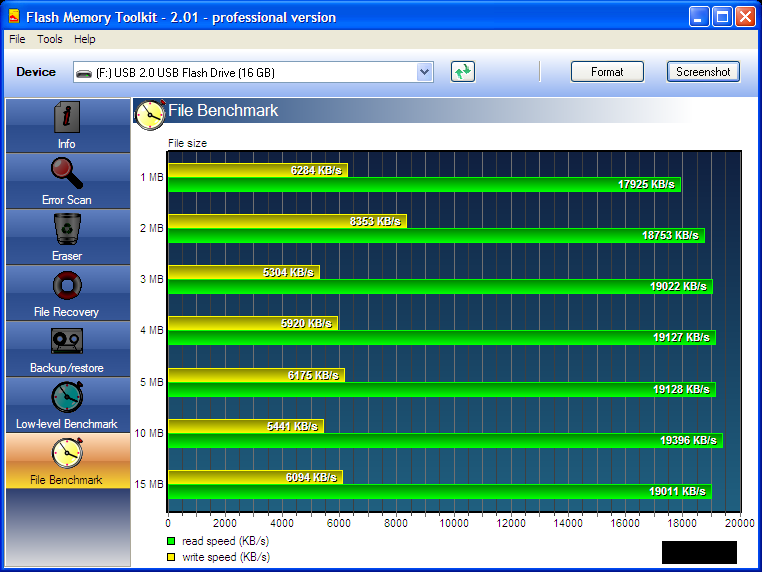Image resolution: width=762 pixels, height=572 pixels.
Task: Open the Info panel icon
Action: click(67, 117)
